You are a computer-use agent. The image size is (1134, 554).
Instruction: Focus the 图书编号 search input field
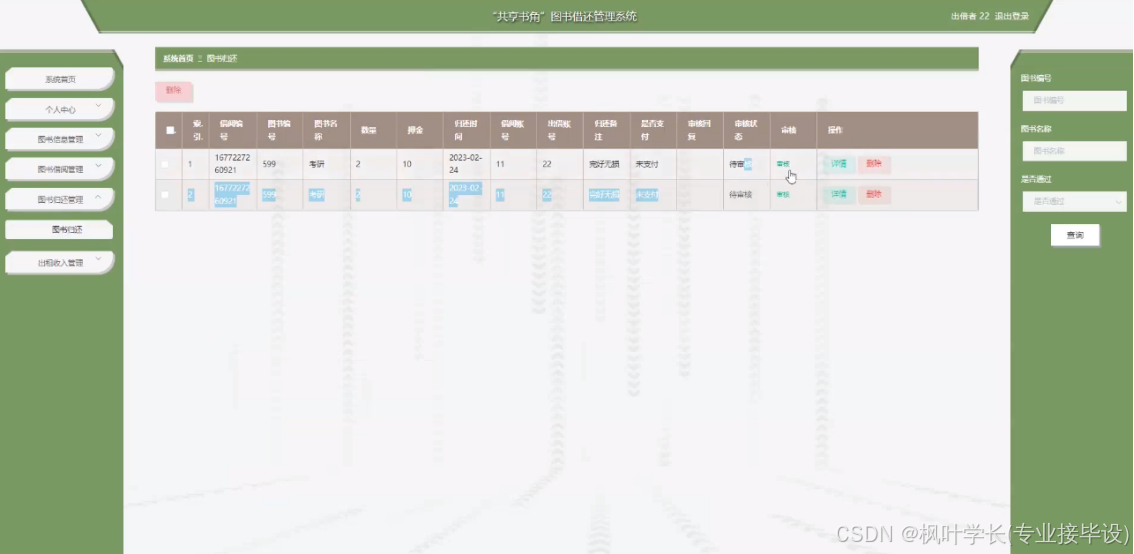point(1075,101)
